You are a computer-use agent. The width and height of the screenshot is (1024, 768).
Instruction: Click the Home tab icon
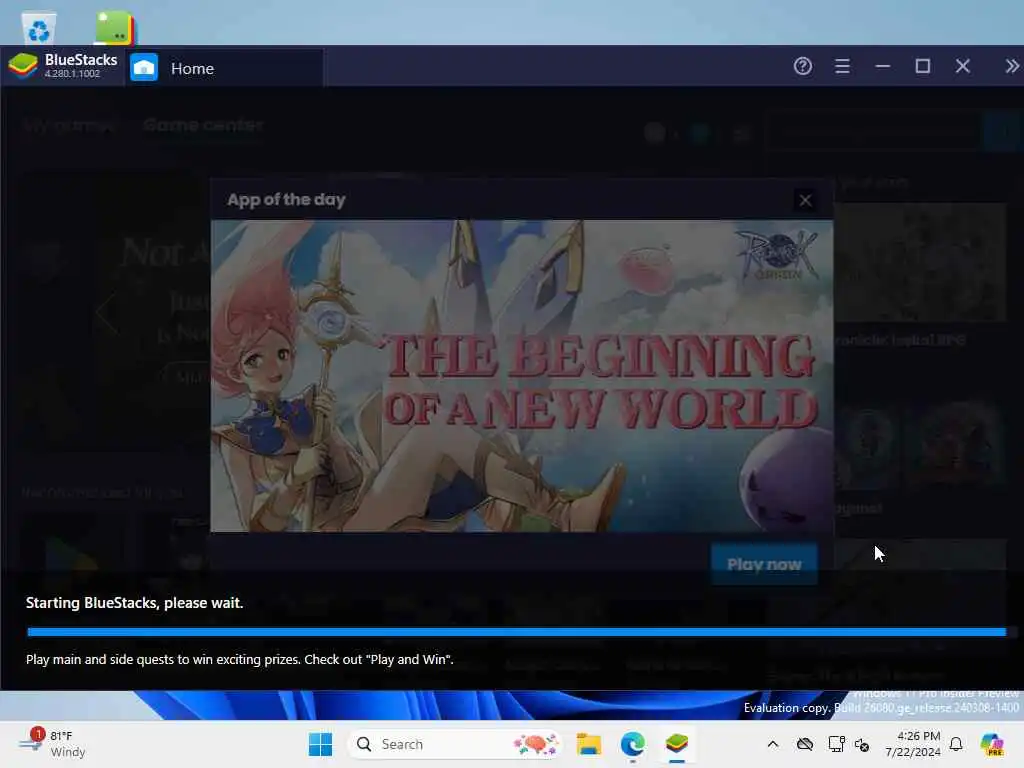coord(144,67)
